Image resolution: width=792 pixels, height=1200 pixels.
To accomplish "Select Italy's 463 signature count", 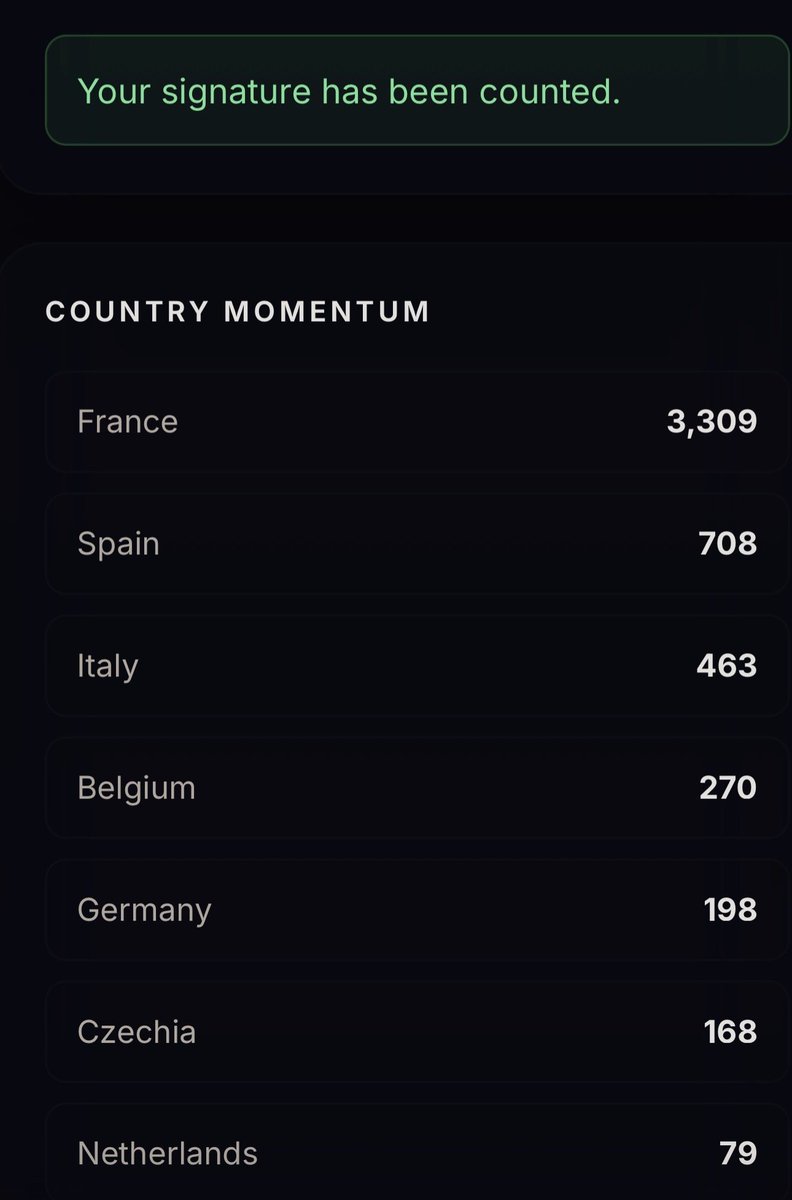I will point(727,666).
